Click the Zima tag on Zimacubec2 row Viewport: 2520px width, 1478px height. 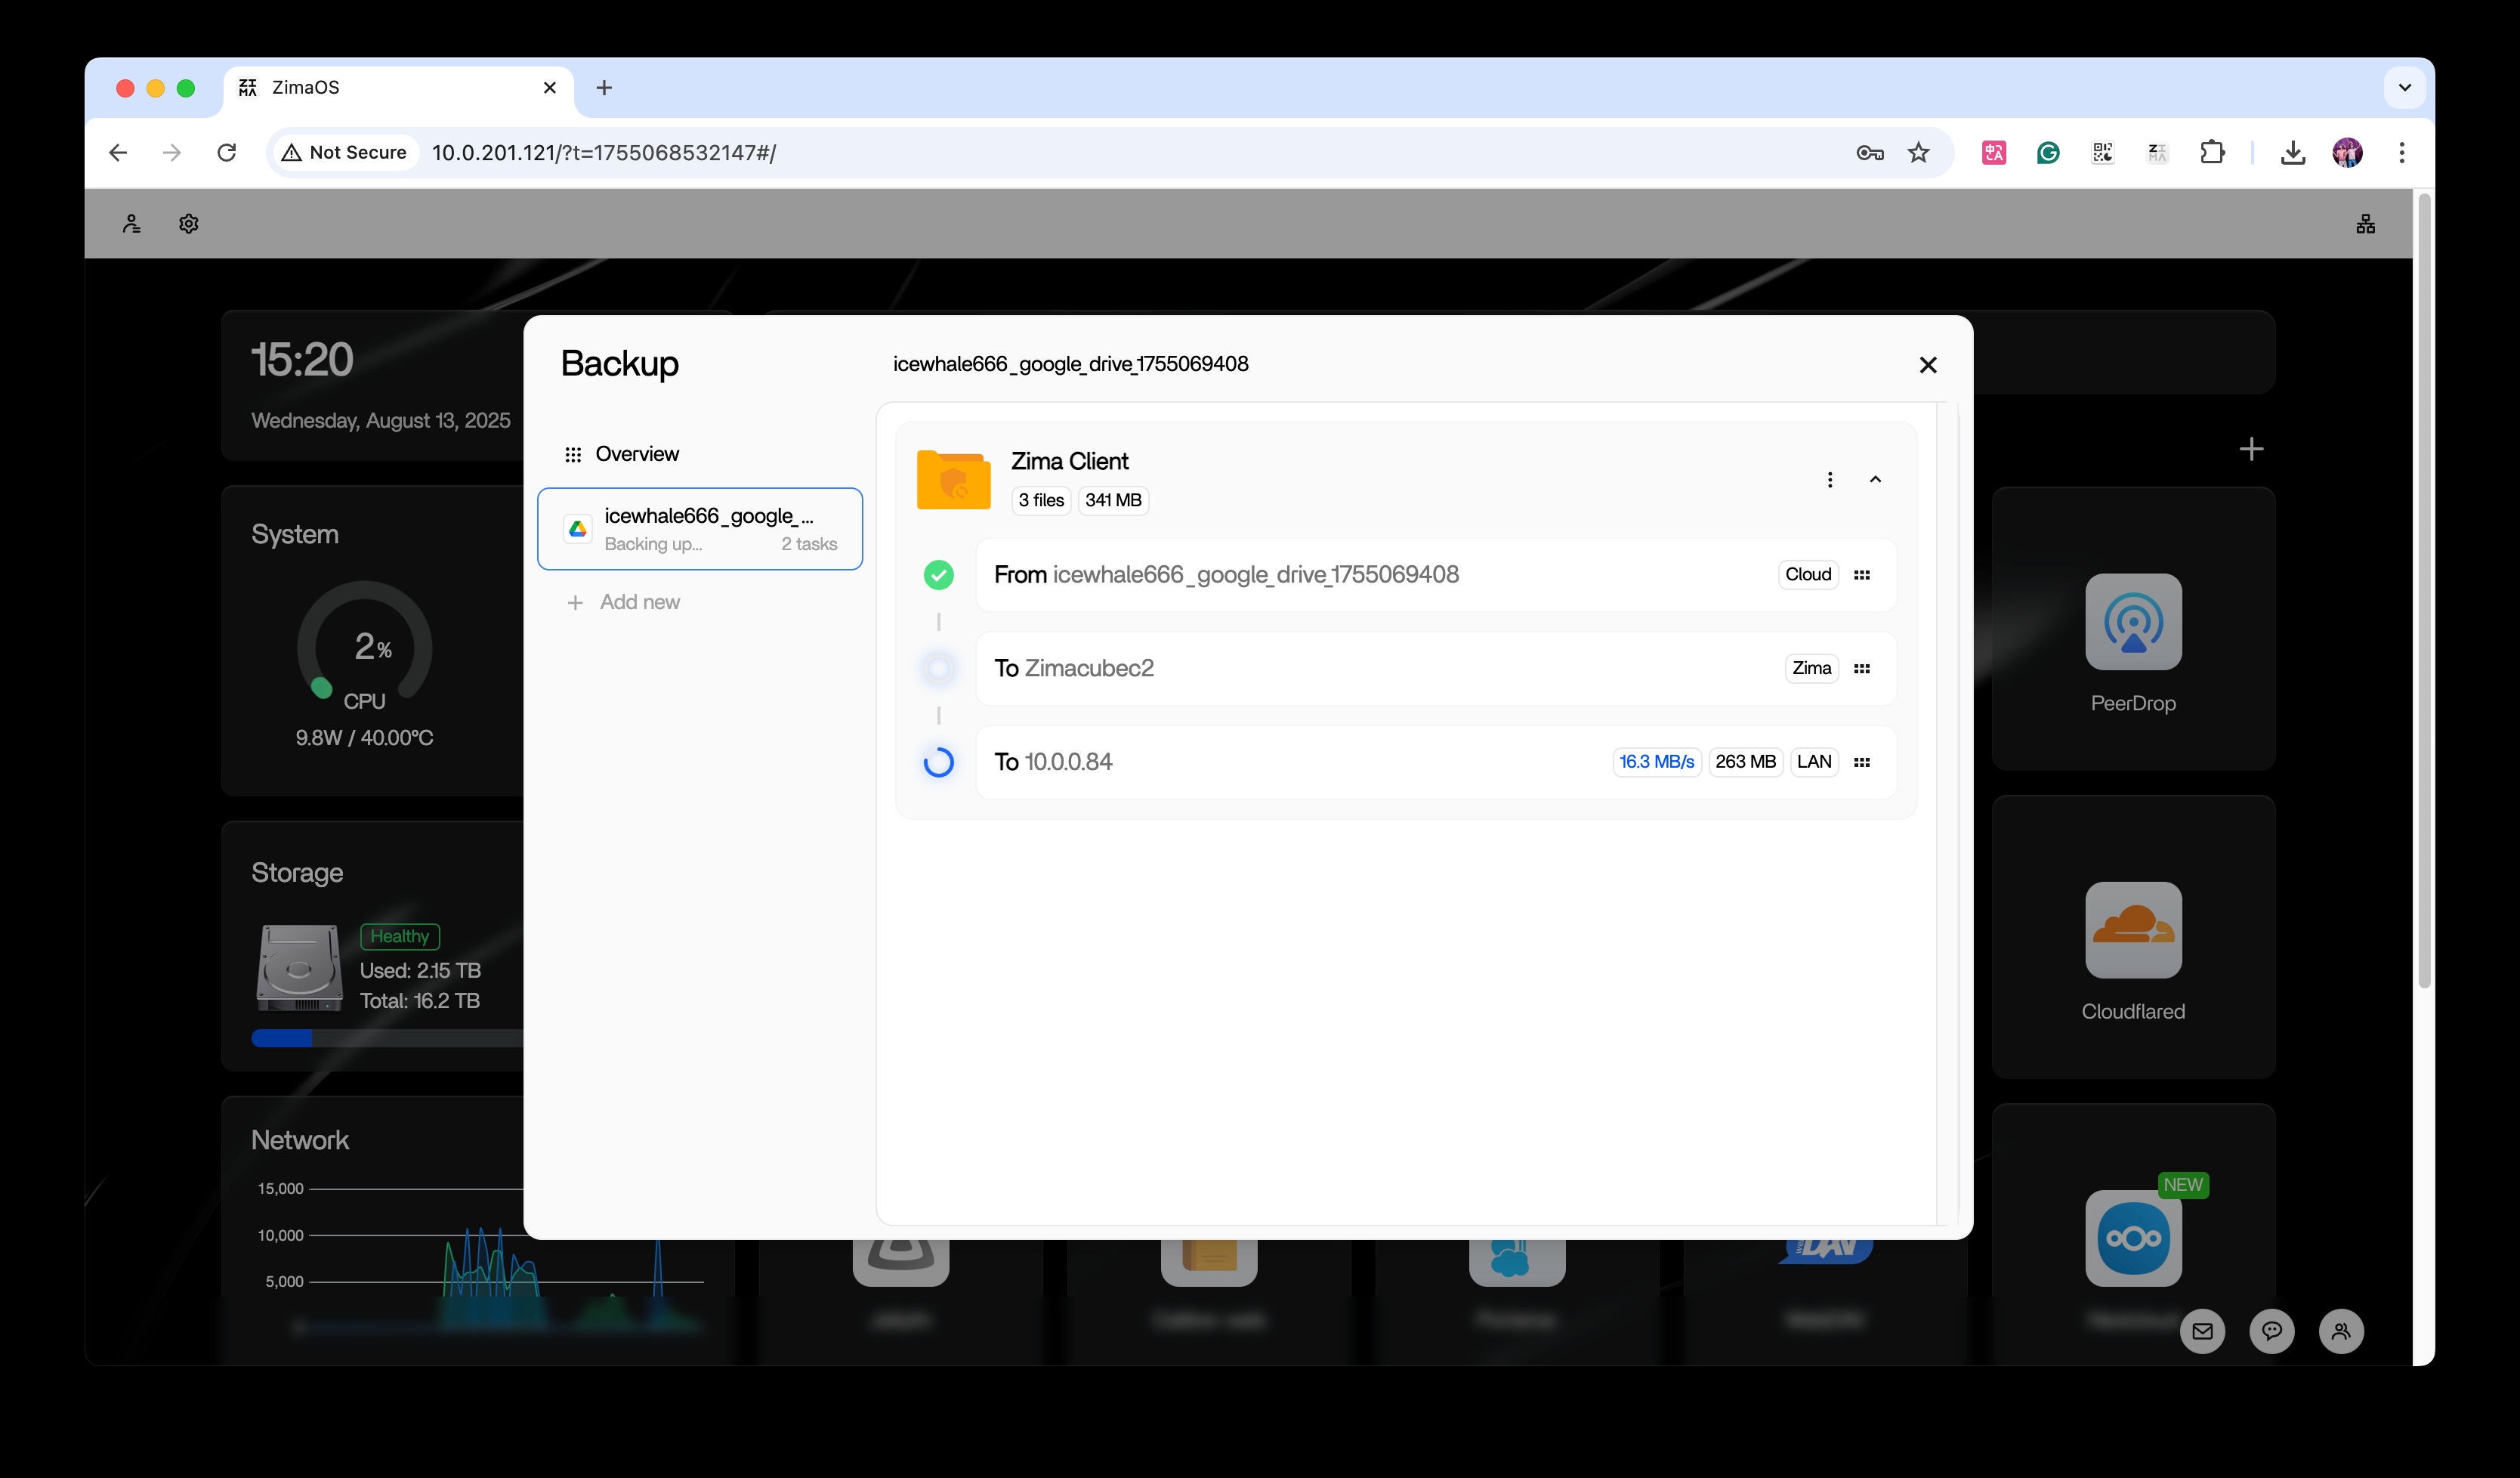(x=1811, y=668)
